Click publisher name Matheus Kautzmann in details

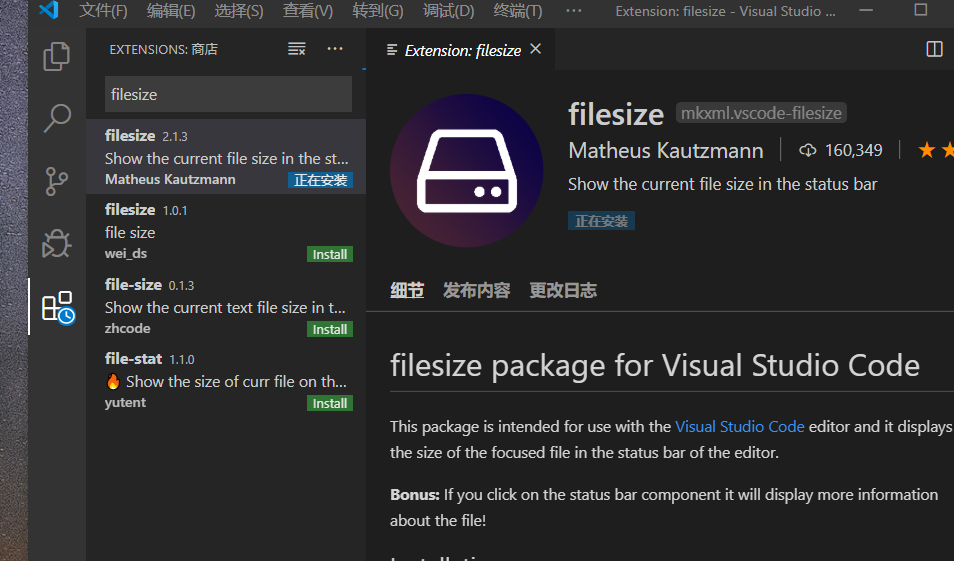[x=666, y=150]
